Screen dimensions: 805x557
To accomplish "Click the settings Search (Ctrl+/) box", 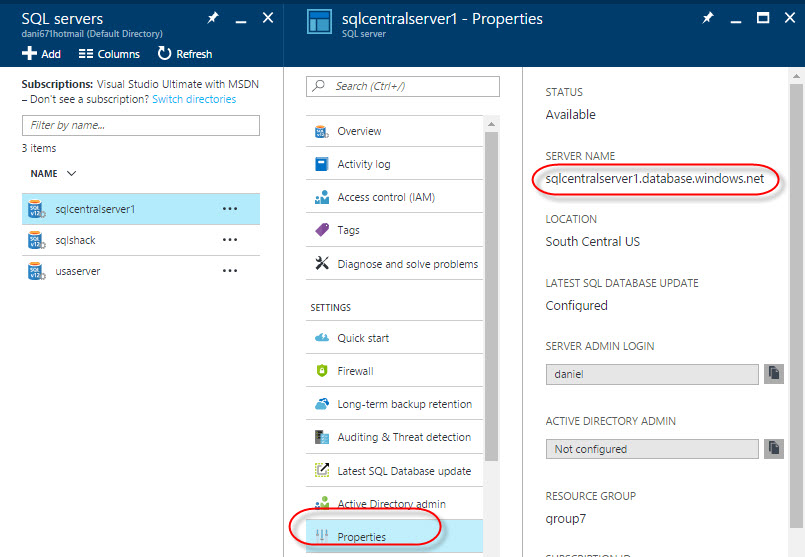I will [402, 86].
